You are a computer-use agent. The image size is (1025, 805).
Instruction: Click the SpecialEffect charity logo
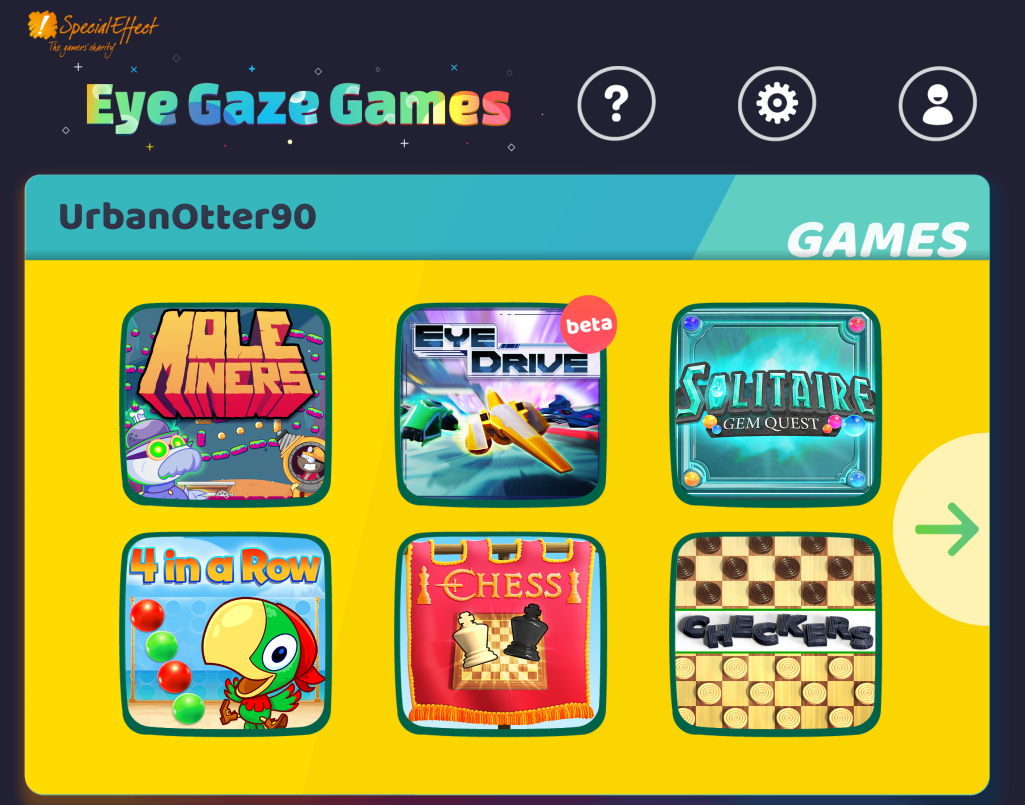pyautogui.click(x=92, y=33)
